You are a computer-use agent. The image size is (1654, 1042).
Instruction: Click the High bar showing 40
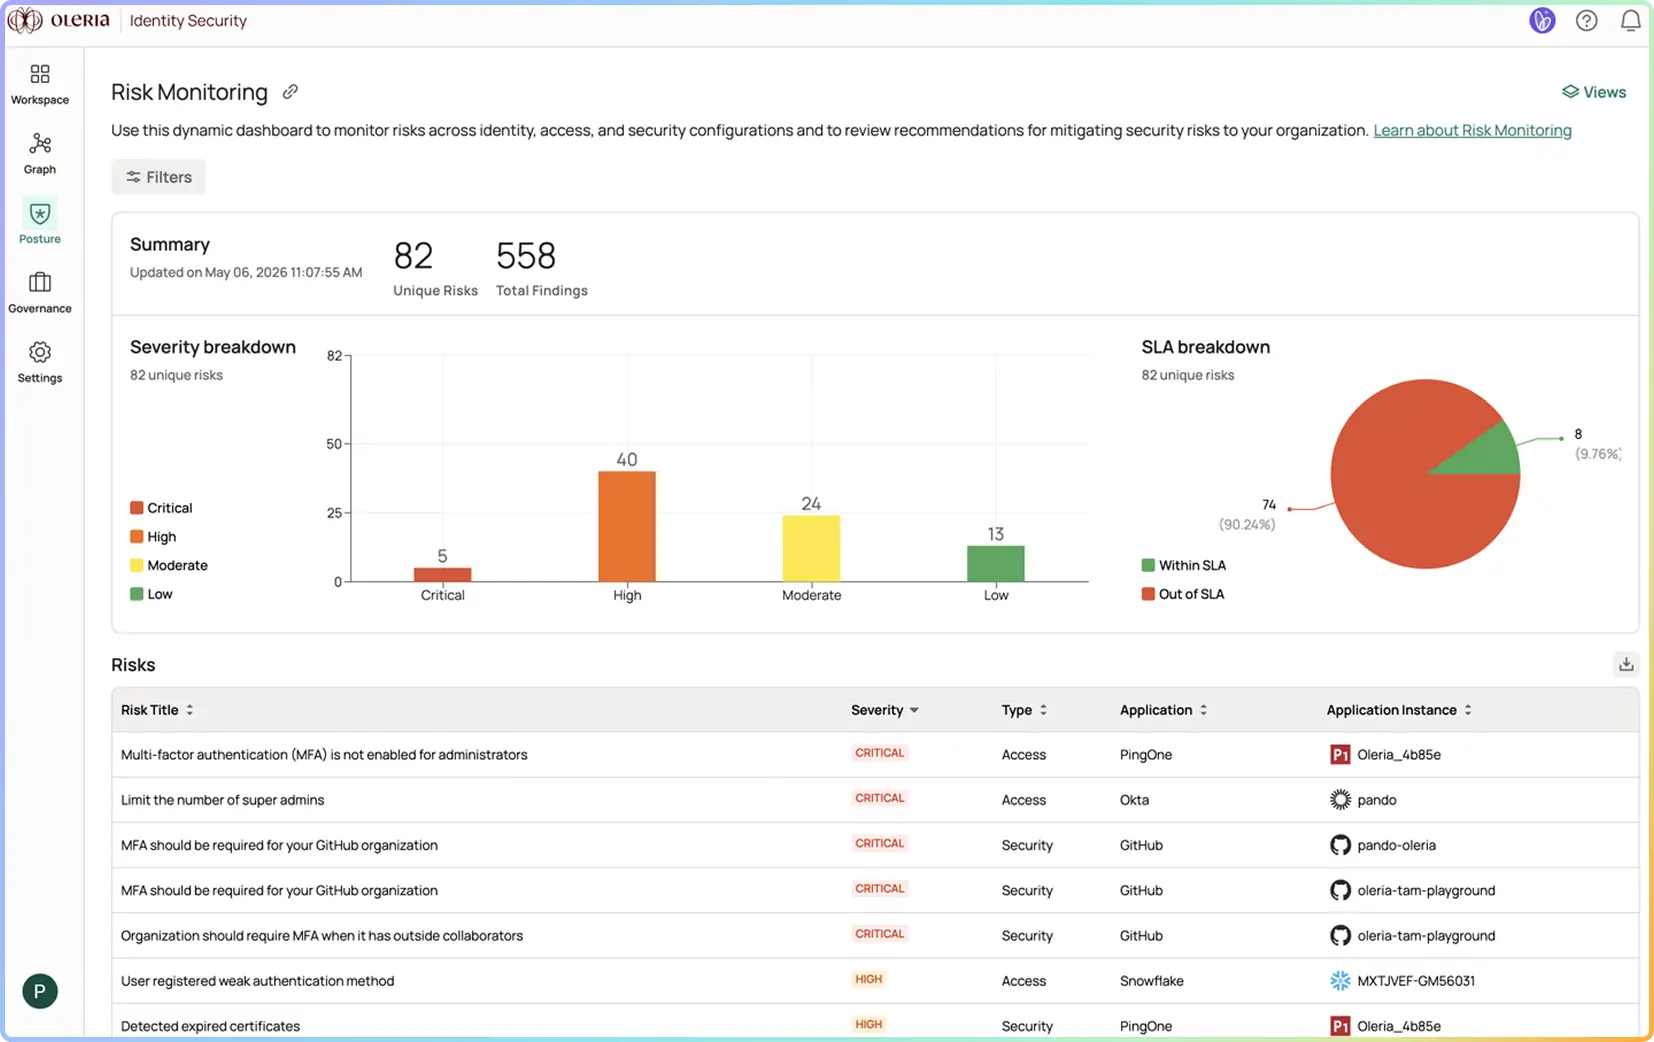coord(627,526)
